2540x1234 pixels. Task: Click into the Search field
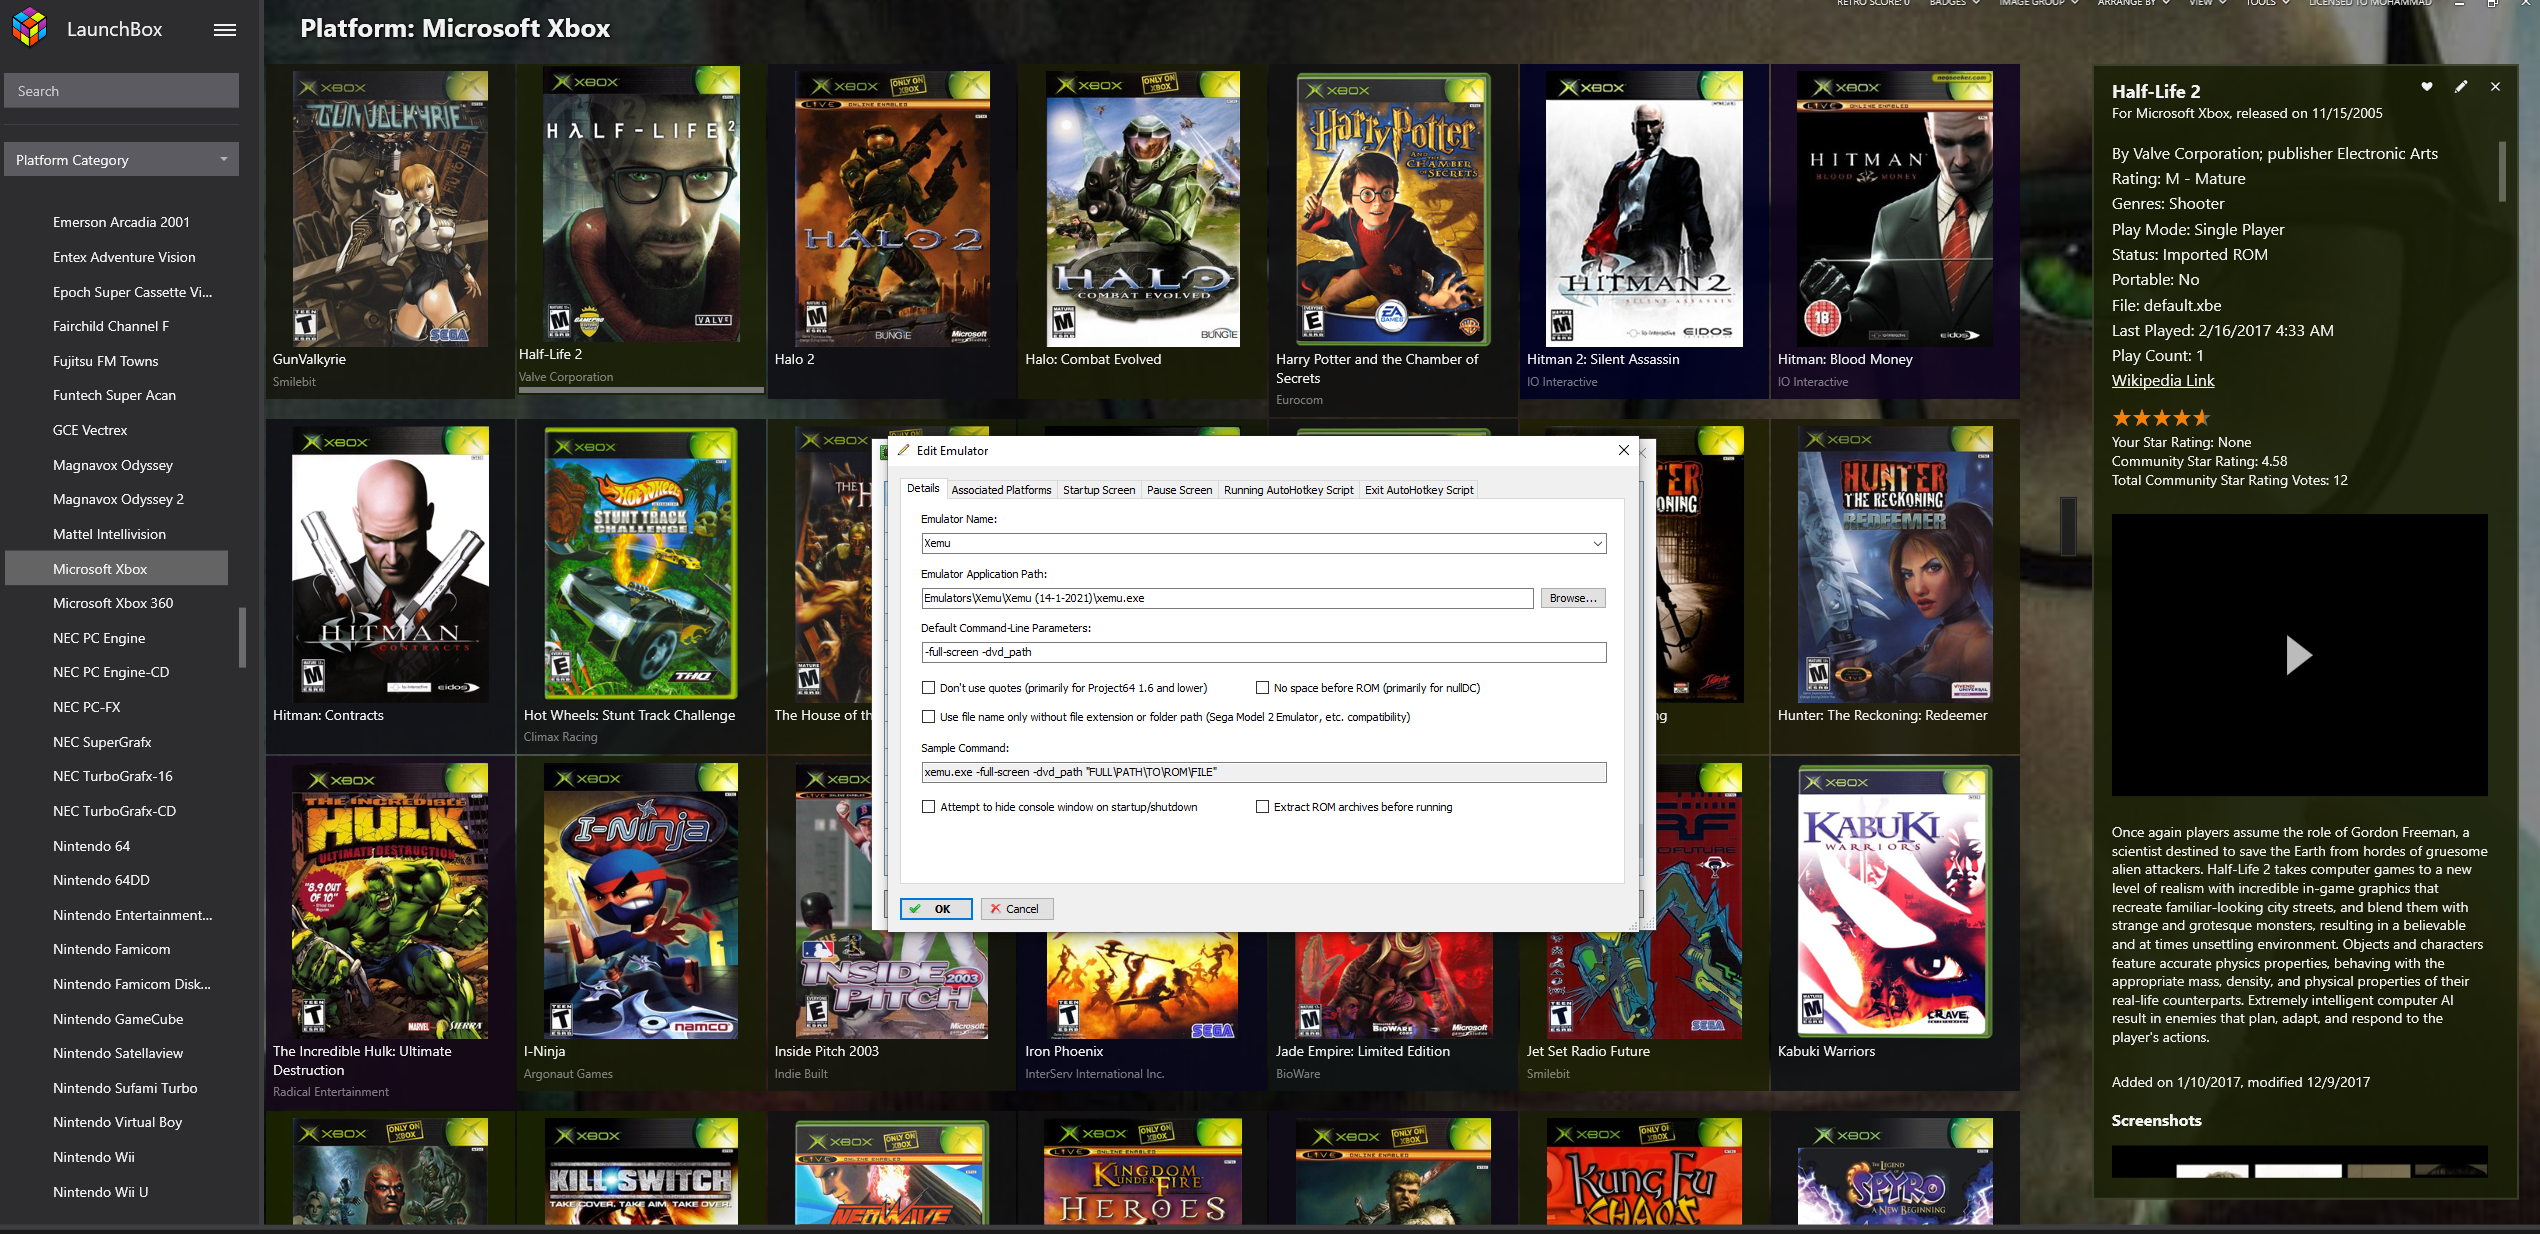click(x=121, y=91)
